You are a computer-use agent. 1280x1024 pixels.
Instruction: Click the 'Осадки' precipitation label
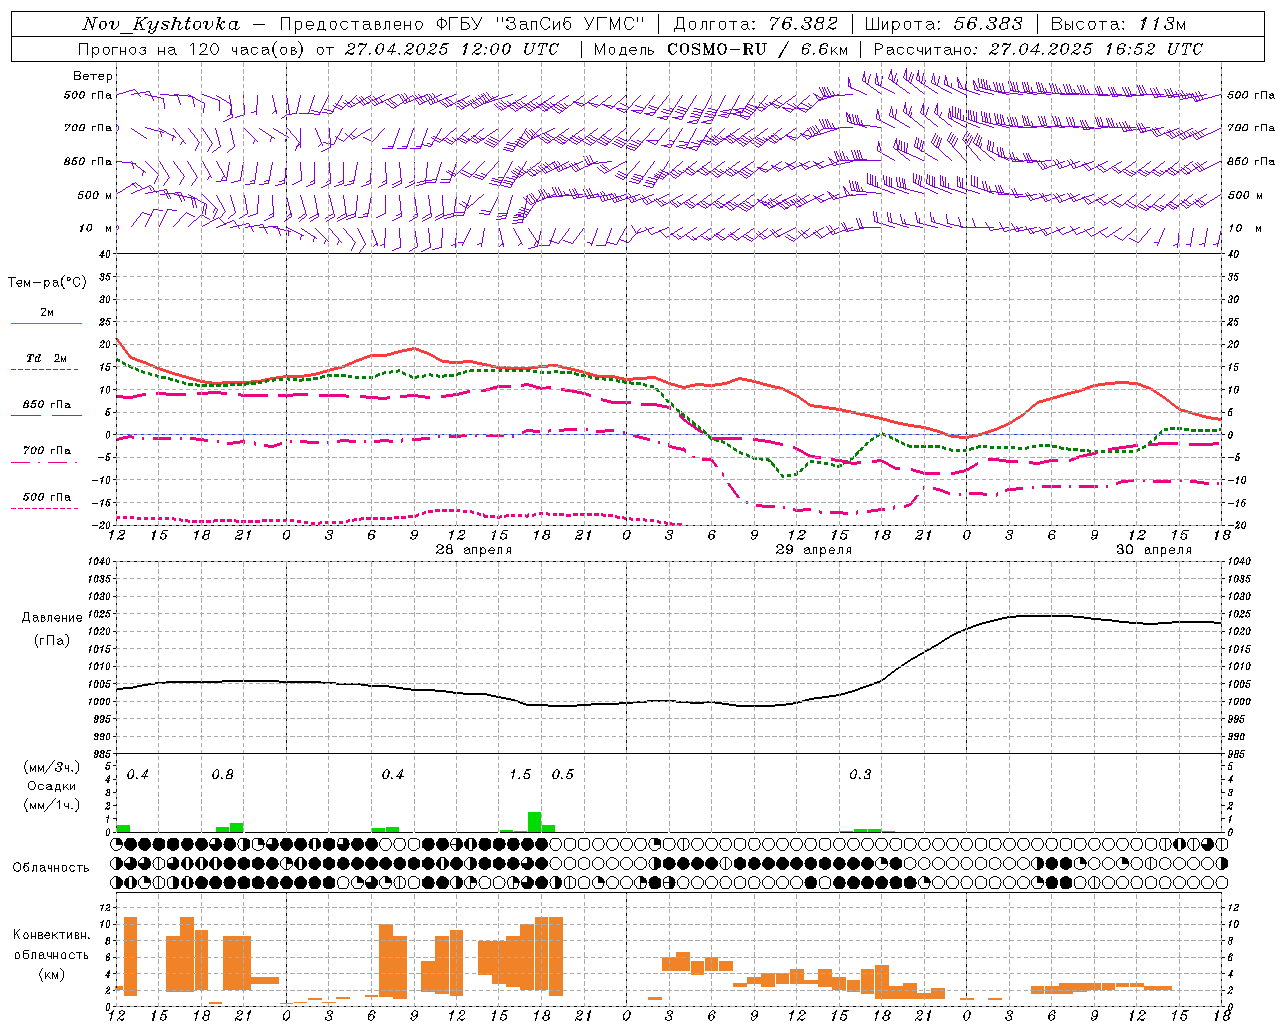point(51,786)
